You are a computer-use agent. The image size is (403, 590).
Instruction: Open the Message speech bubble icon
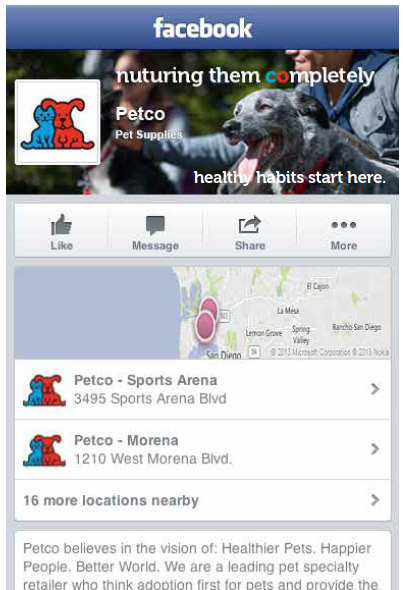155,225
